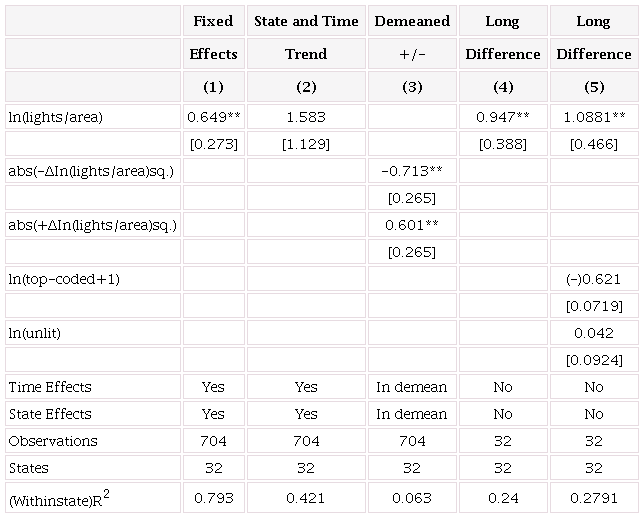This screenshot has width=644, height=518.
Task: Select the "State Effects" row label
Action: 50,414
